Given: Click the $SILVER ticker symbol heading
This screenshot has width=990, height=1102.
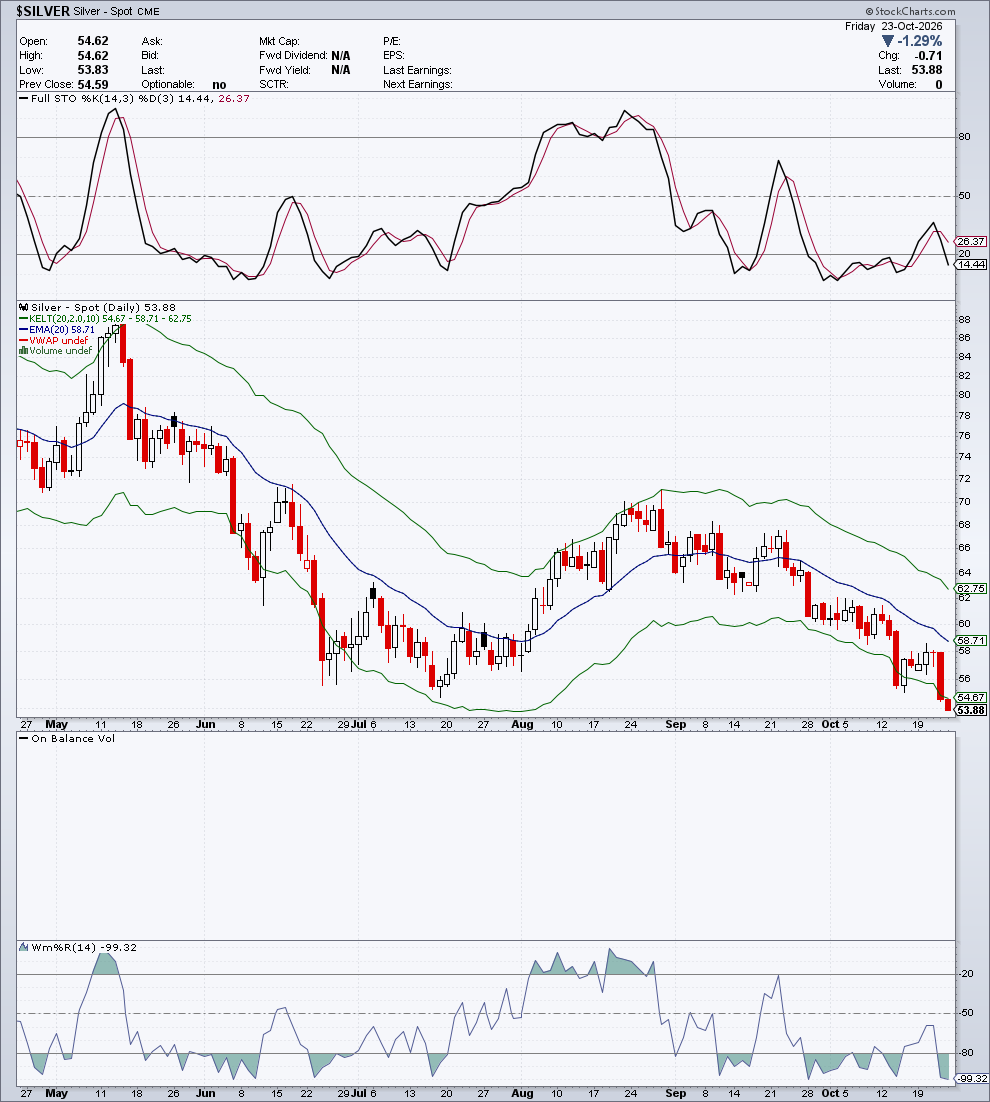Looking at the screenshot, I should point(44,11).
